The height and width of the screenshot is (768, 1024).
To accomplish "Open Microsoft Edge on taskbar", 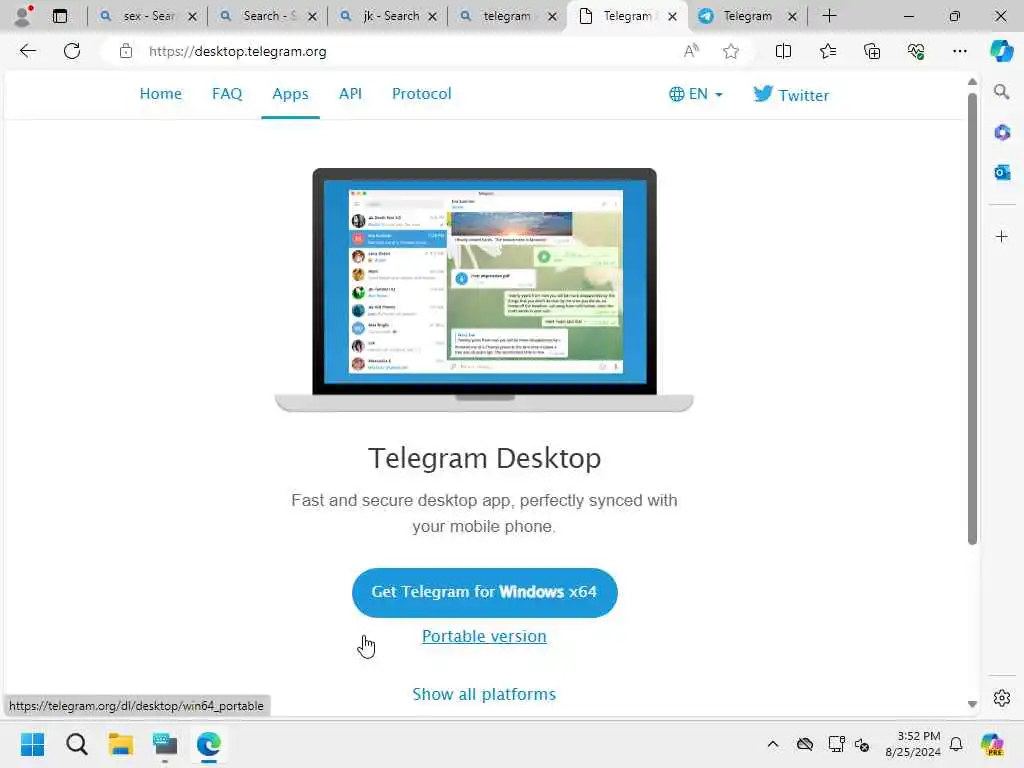I will (x=208, y=744).
